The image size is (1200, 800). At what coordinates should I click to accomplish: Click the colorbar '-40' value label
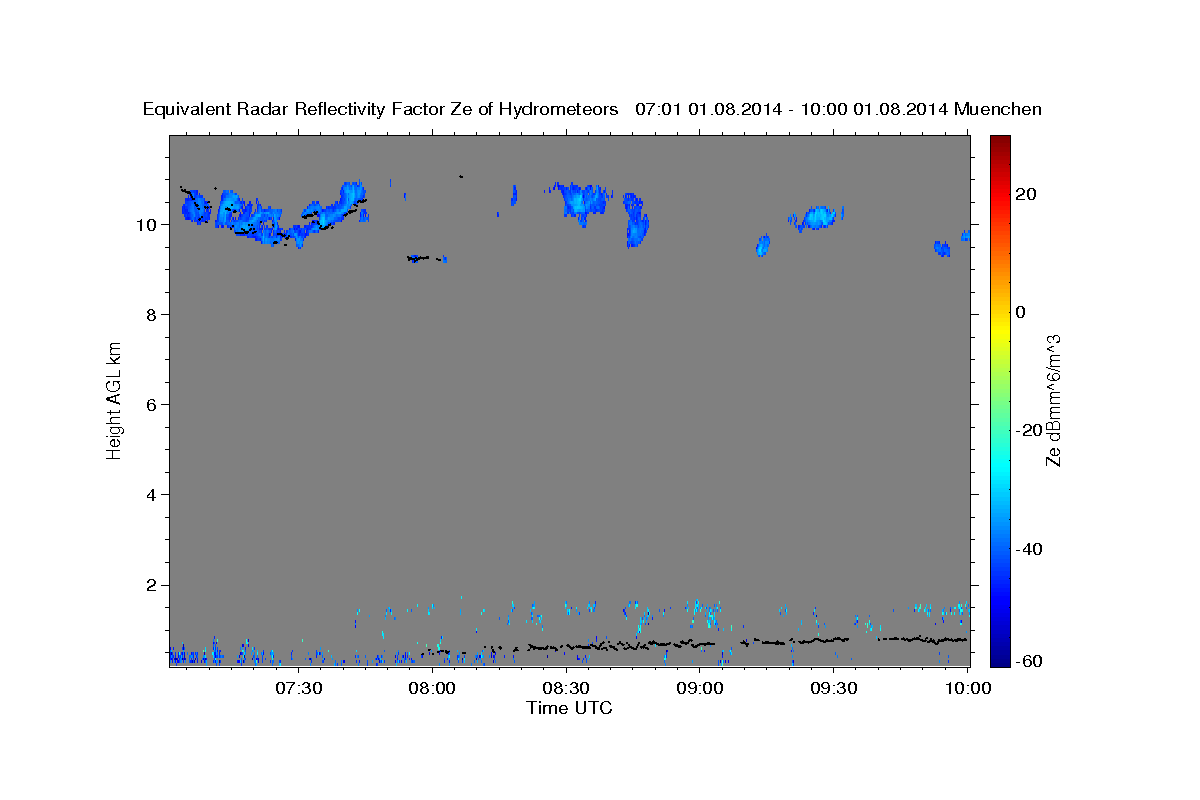pos(1028,549)
